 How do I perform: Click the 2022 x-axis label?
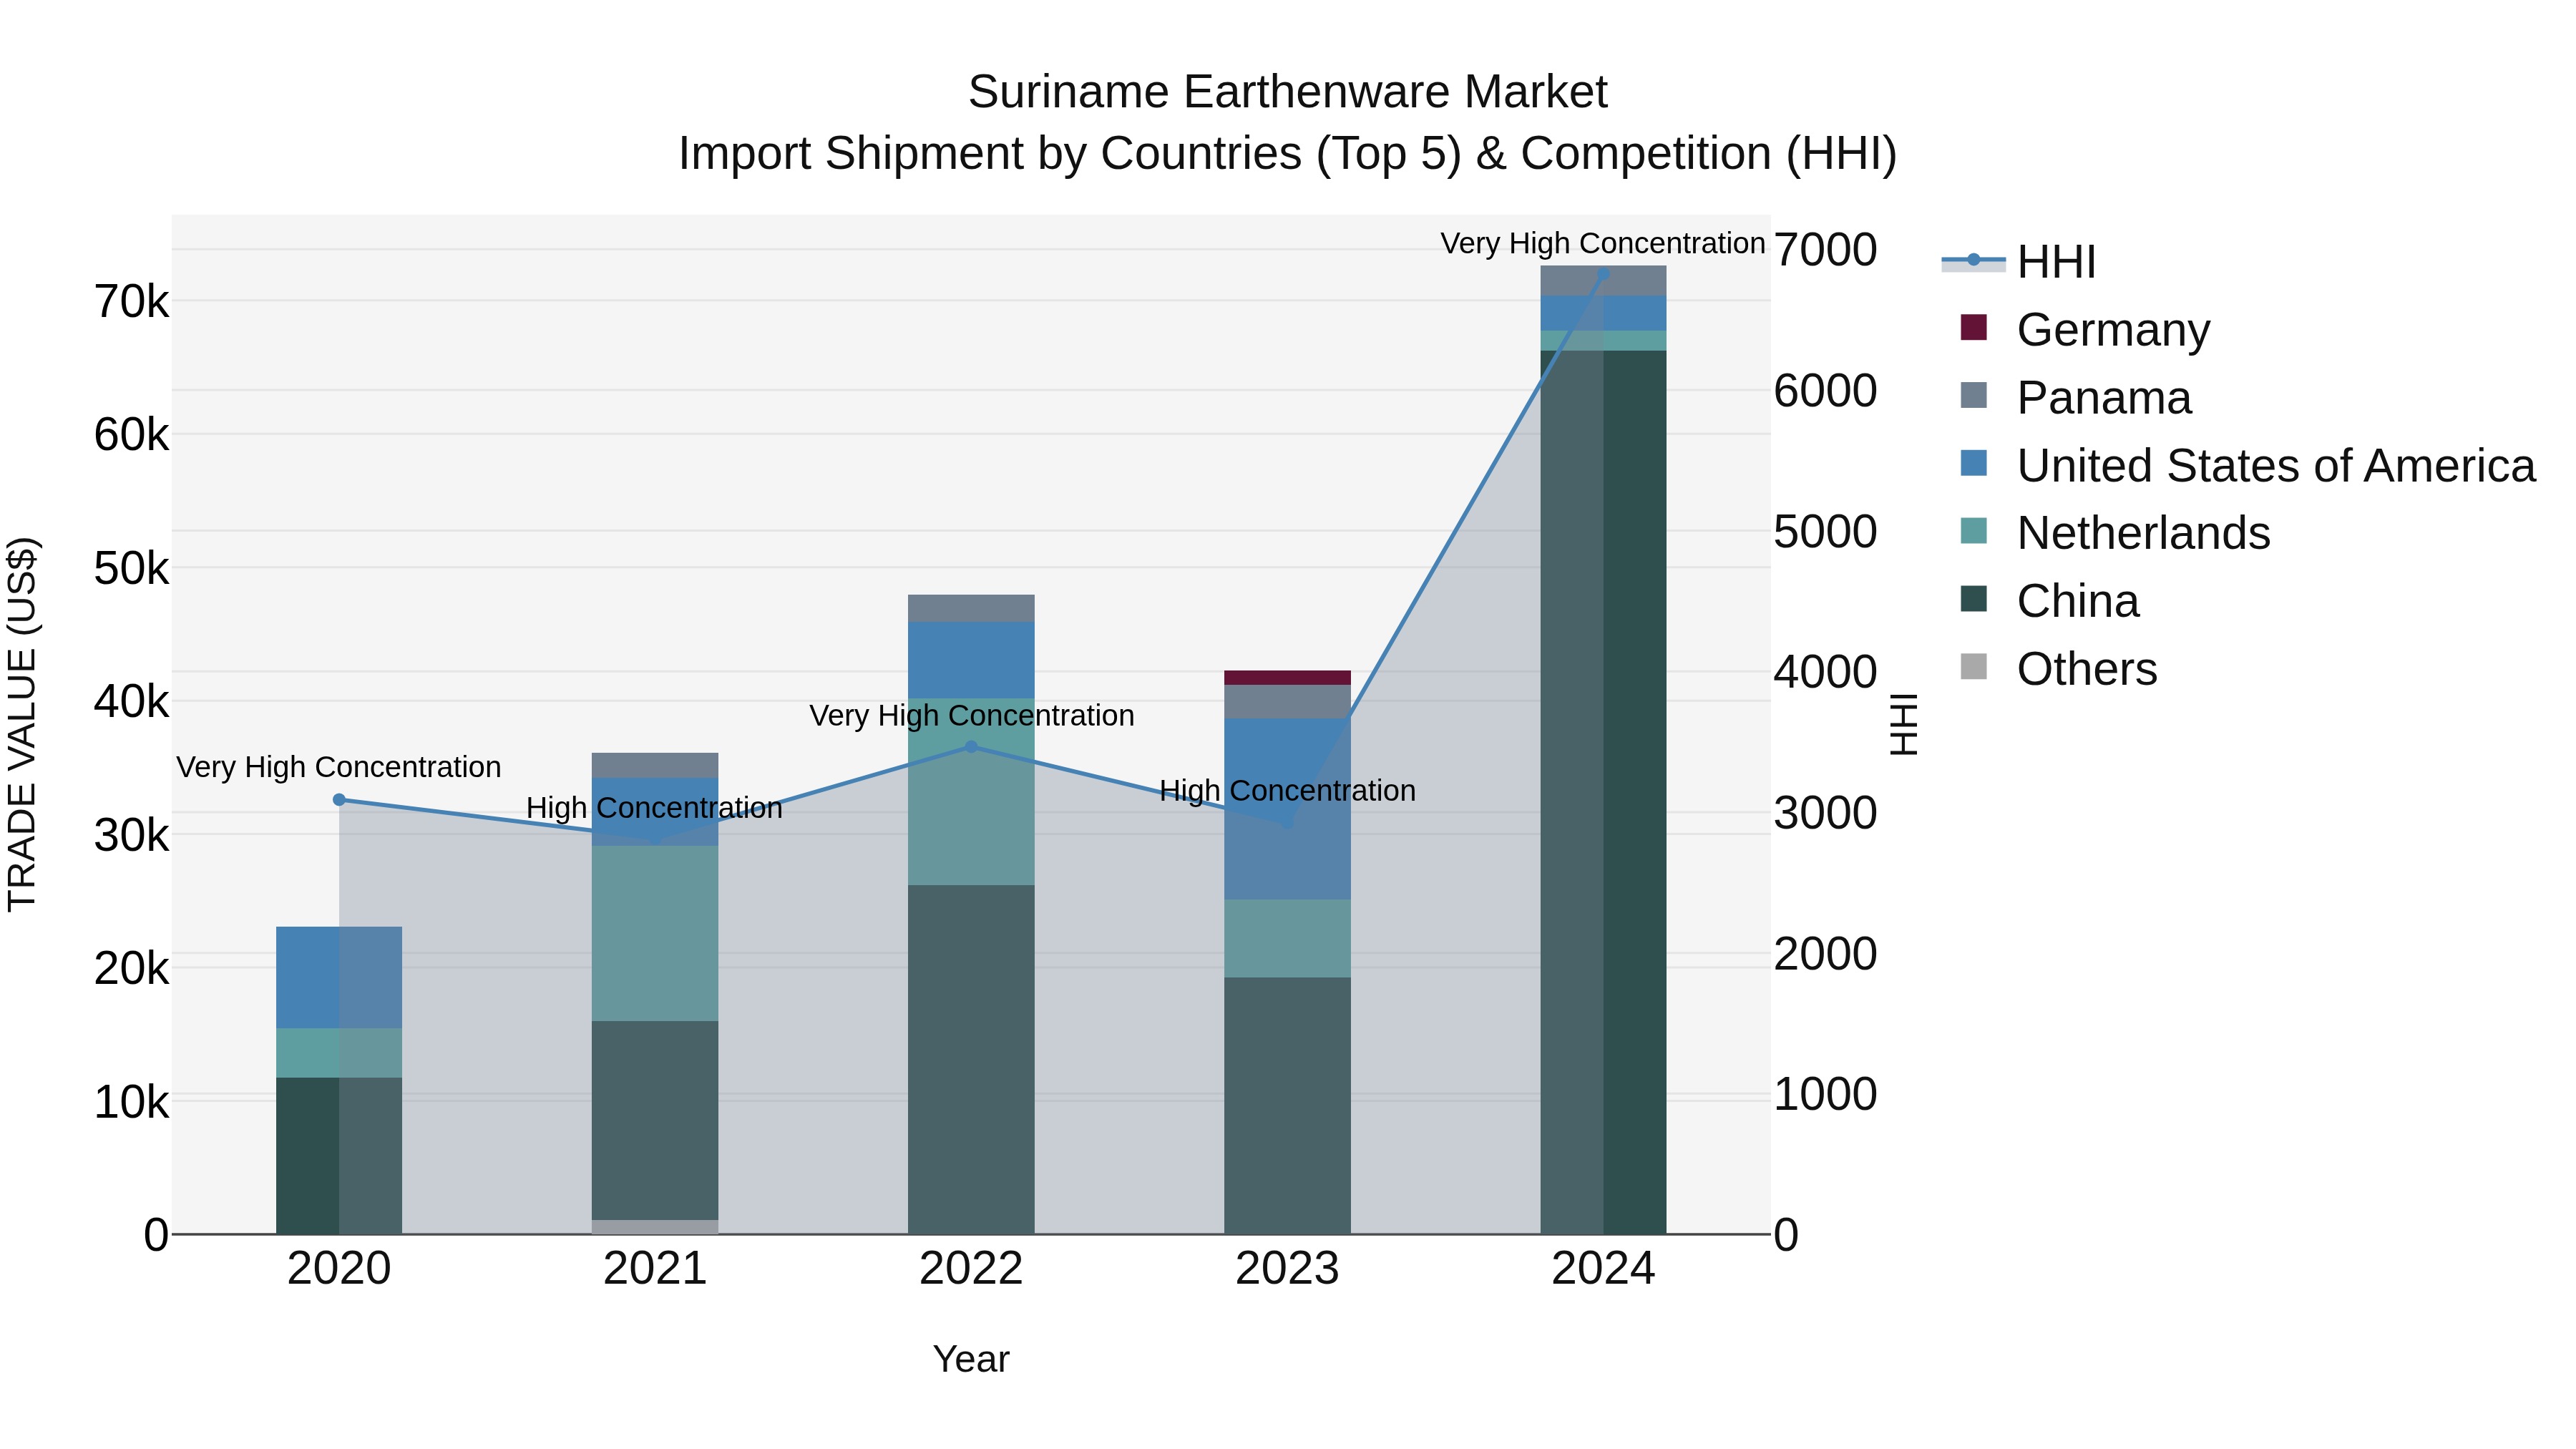click(971, 1269)
